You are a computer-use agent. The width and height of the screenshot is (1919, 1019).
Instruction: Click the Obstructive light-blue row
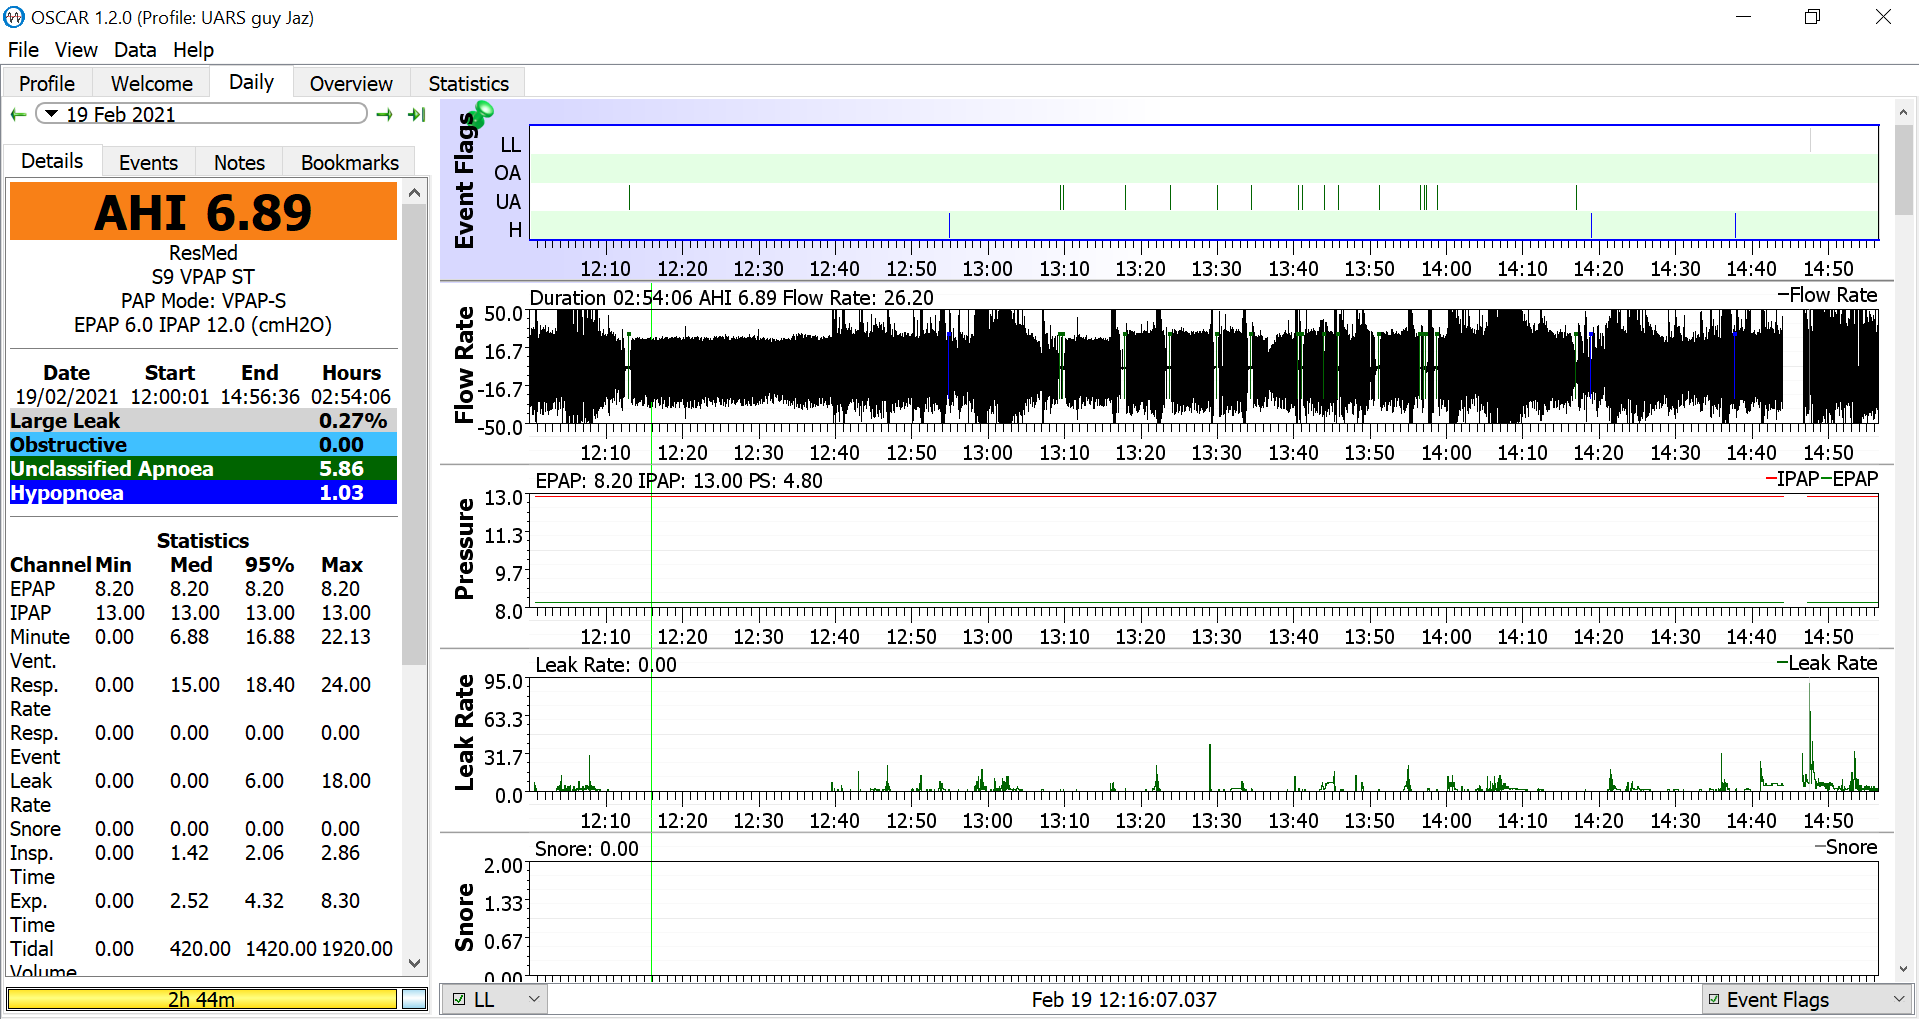(x=203, y=445)
